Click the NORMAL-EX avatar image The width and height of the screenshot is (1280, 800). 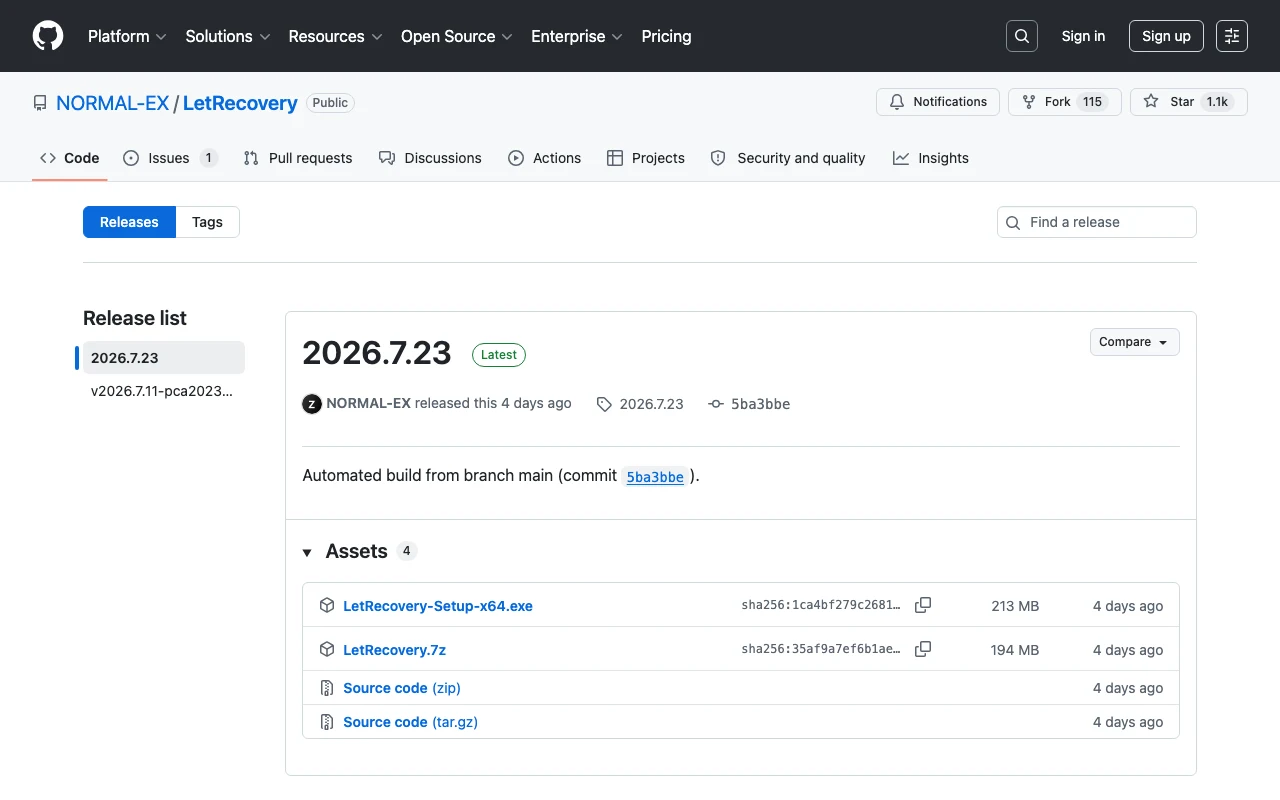click(x=312, y=404)
